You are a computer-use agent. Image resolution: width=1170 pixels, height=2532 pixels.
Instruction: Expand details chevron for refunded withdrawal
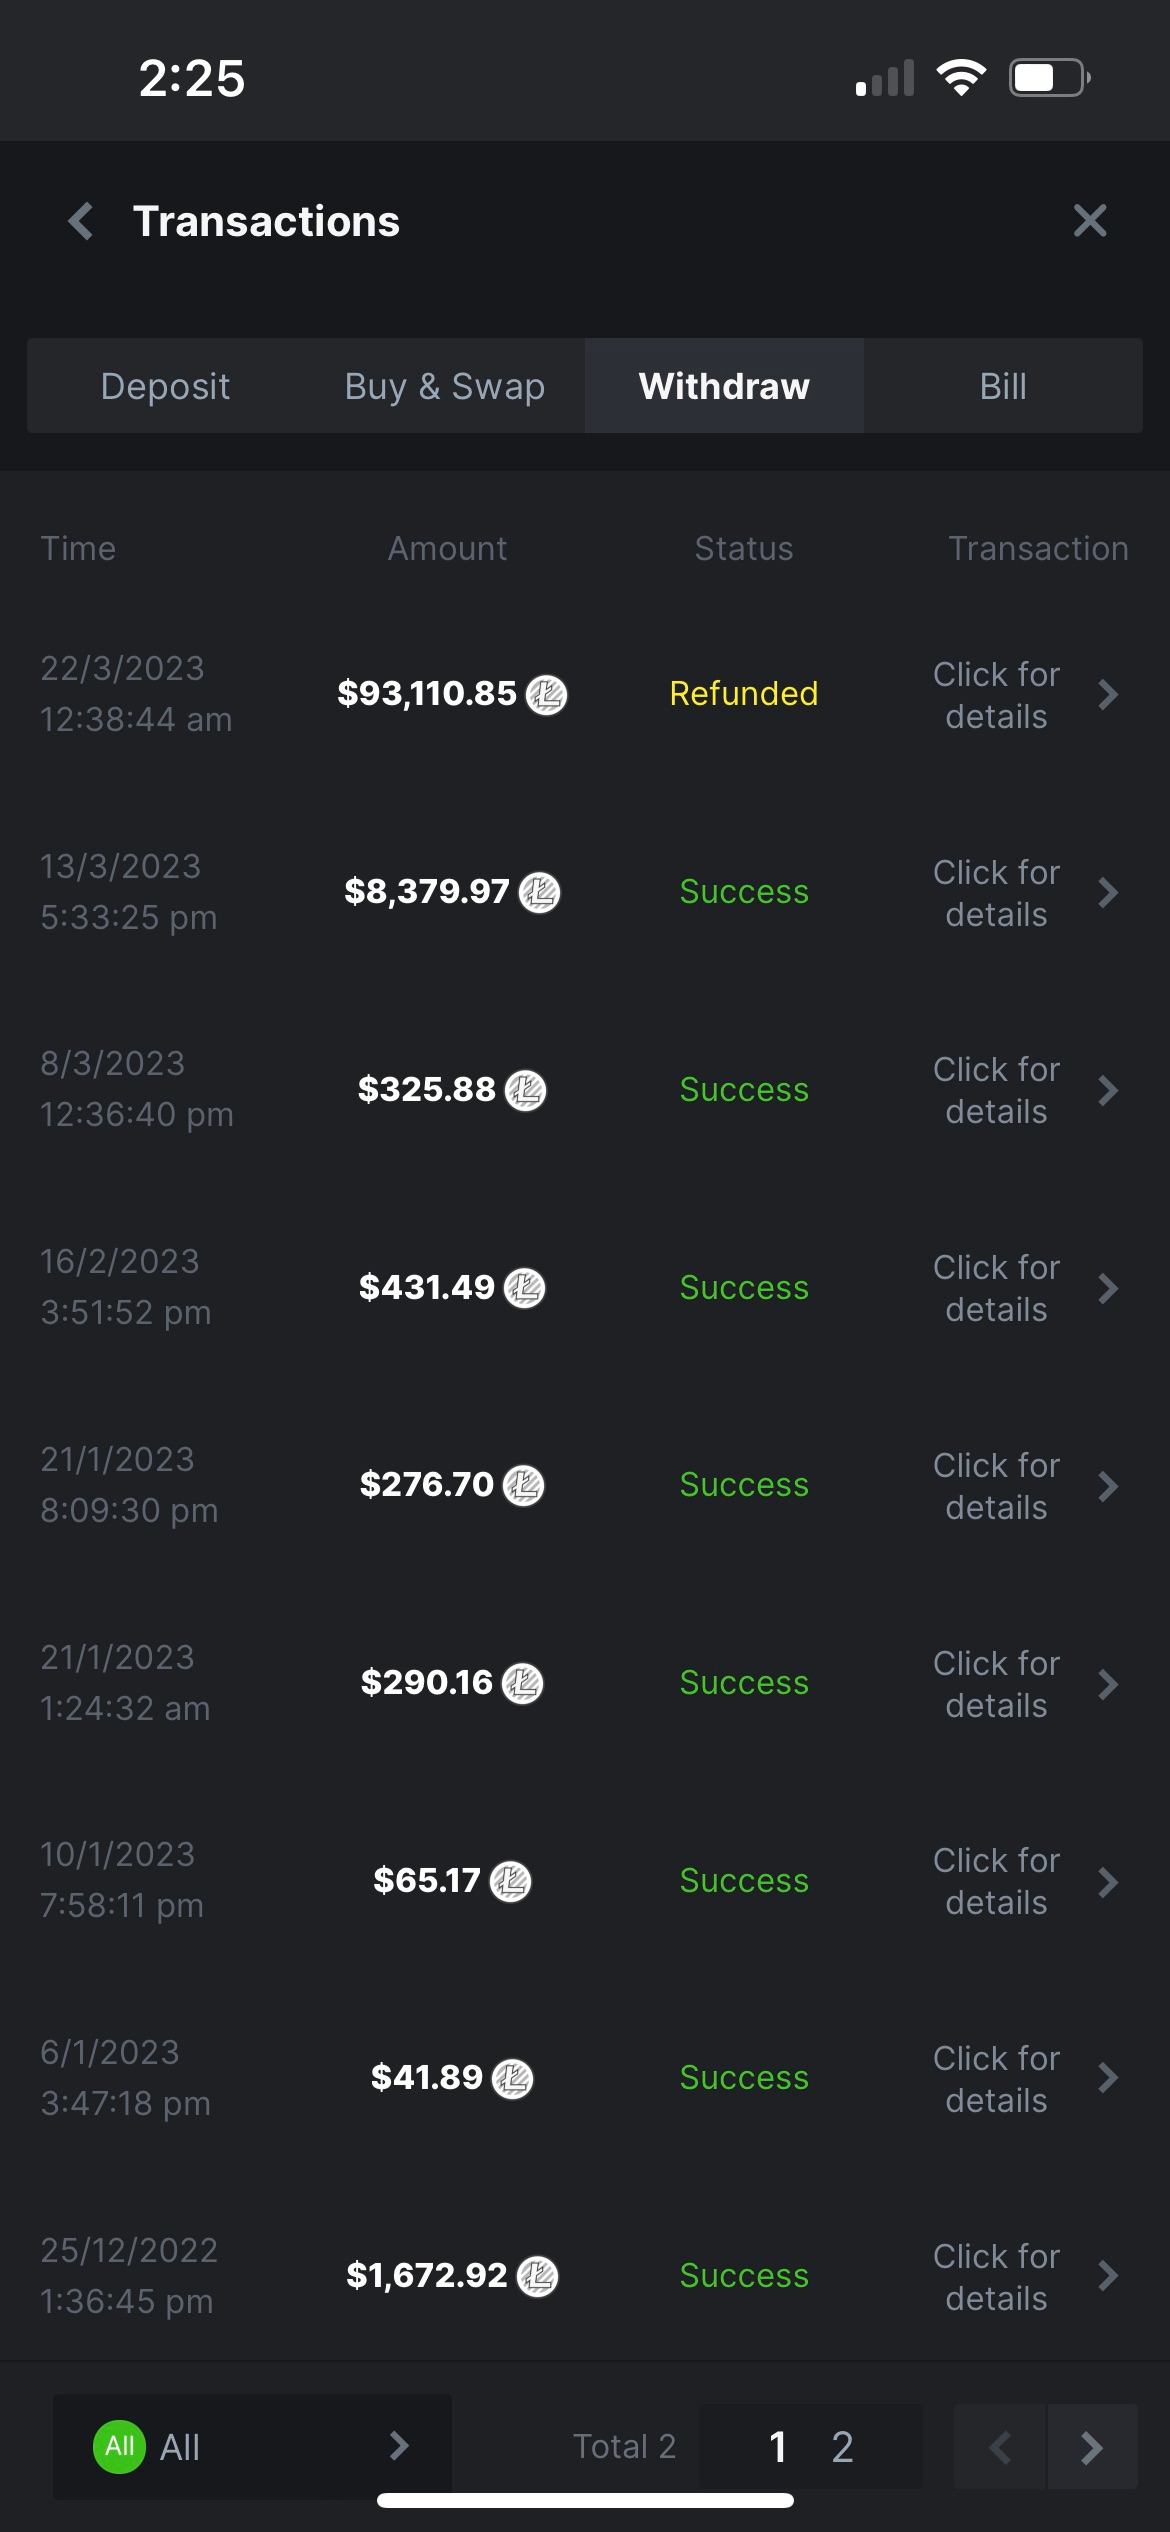pyautogui.click(x=1107, y=695)
